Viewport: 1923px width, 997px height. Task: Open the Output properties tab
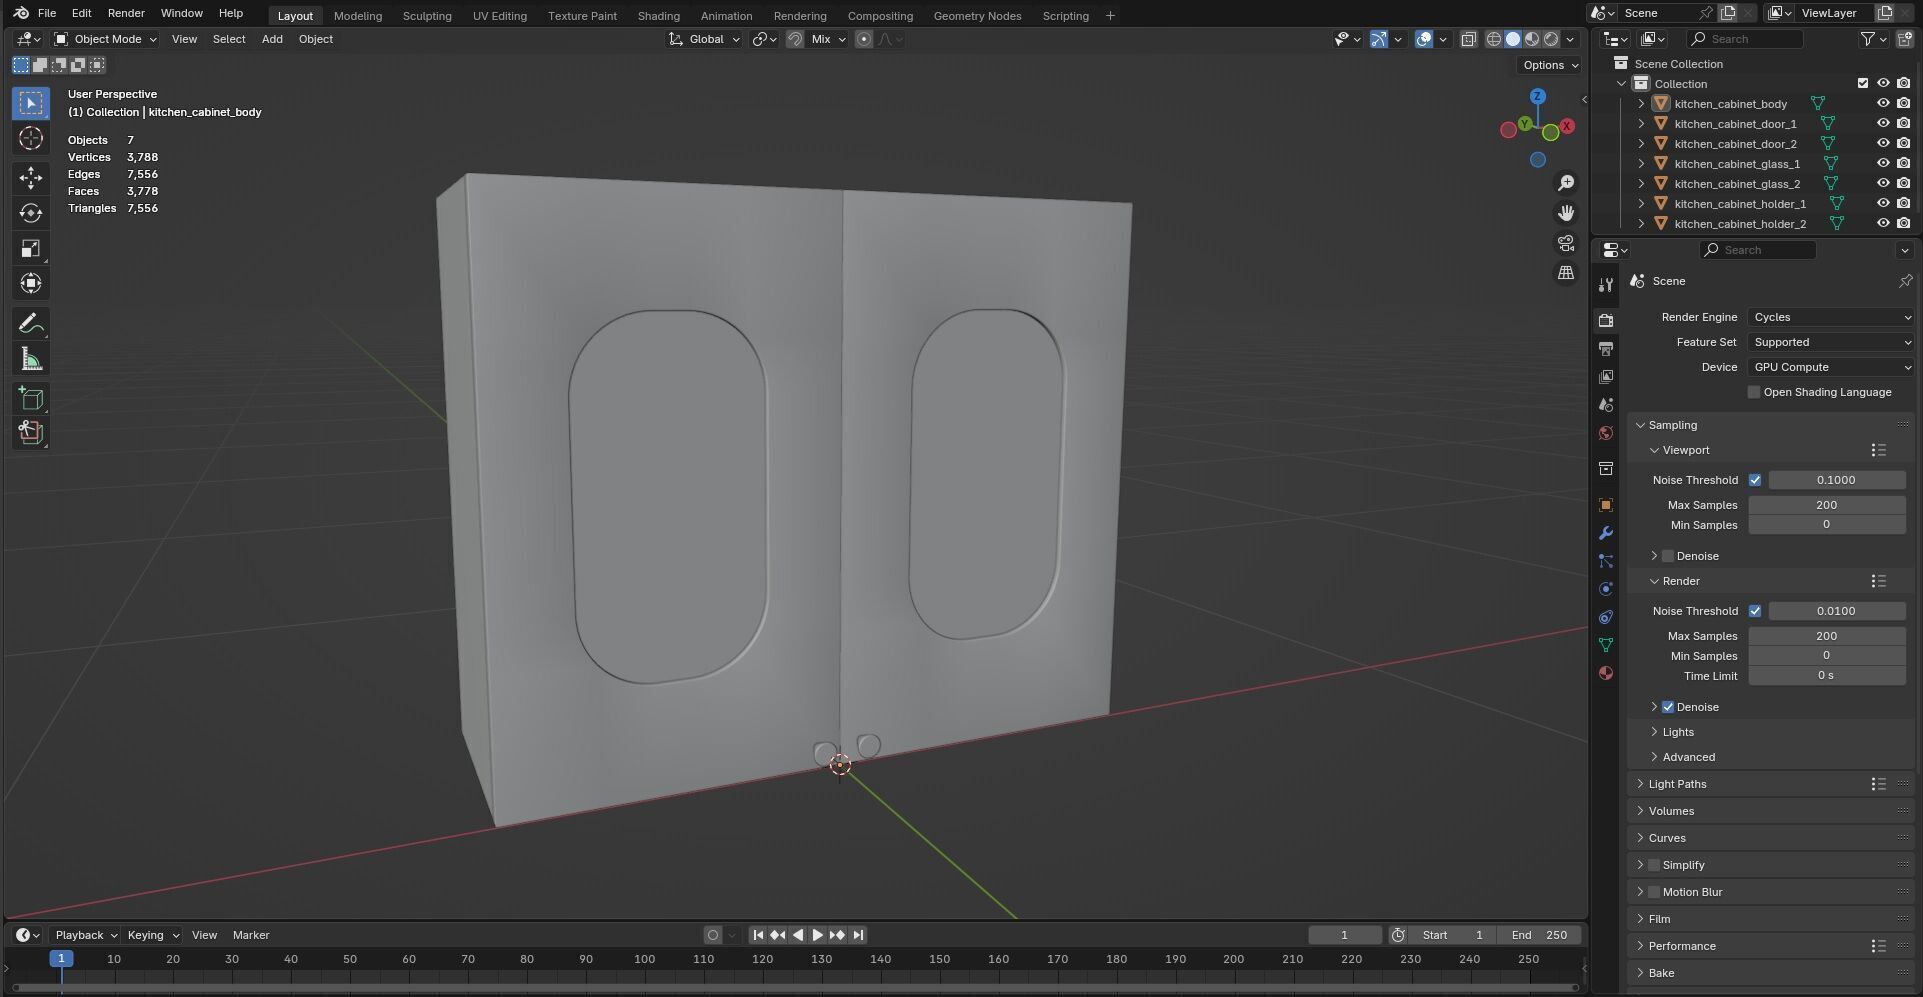click(x=1606, y=349)
